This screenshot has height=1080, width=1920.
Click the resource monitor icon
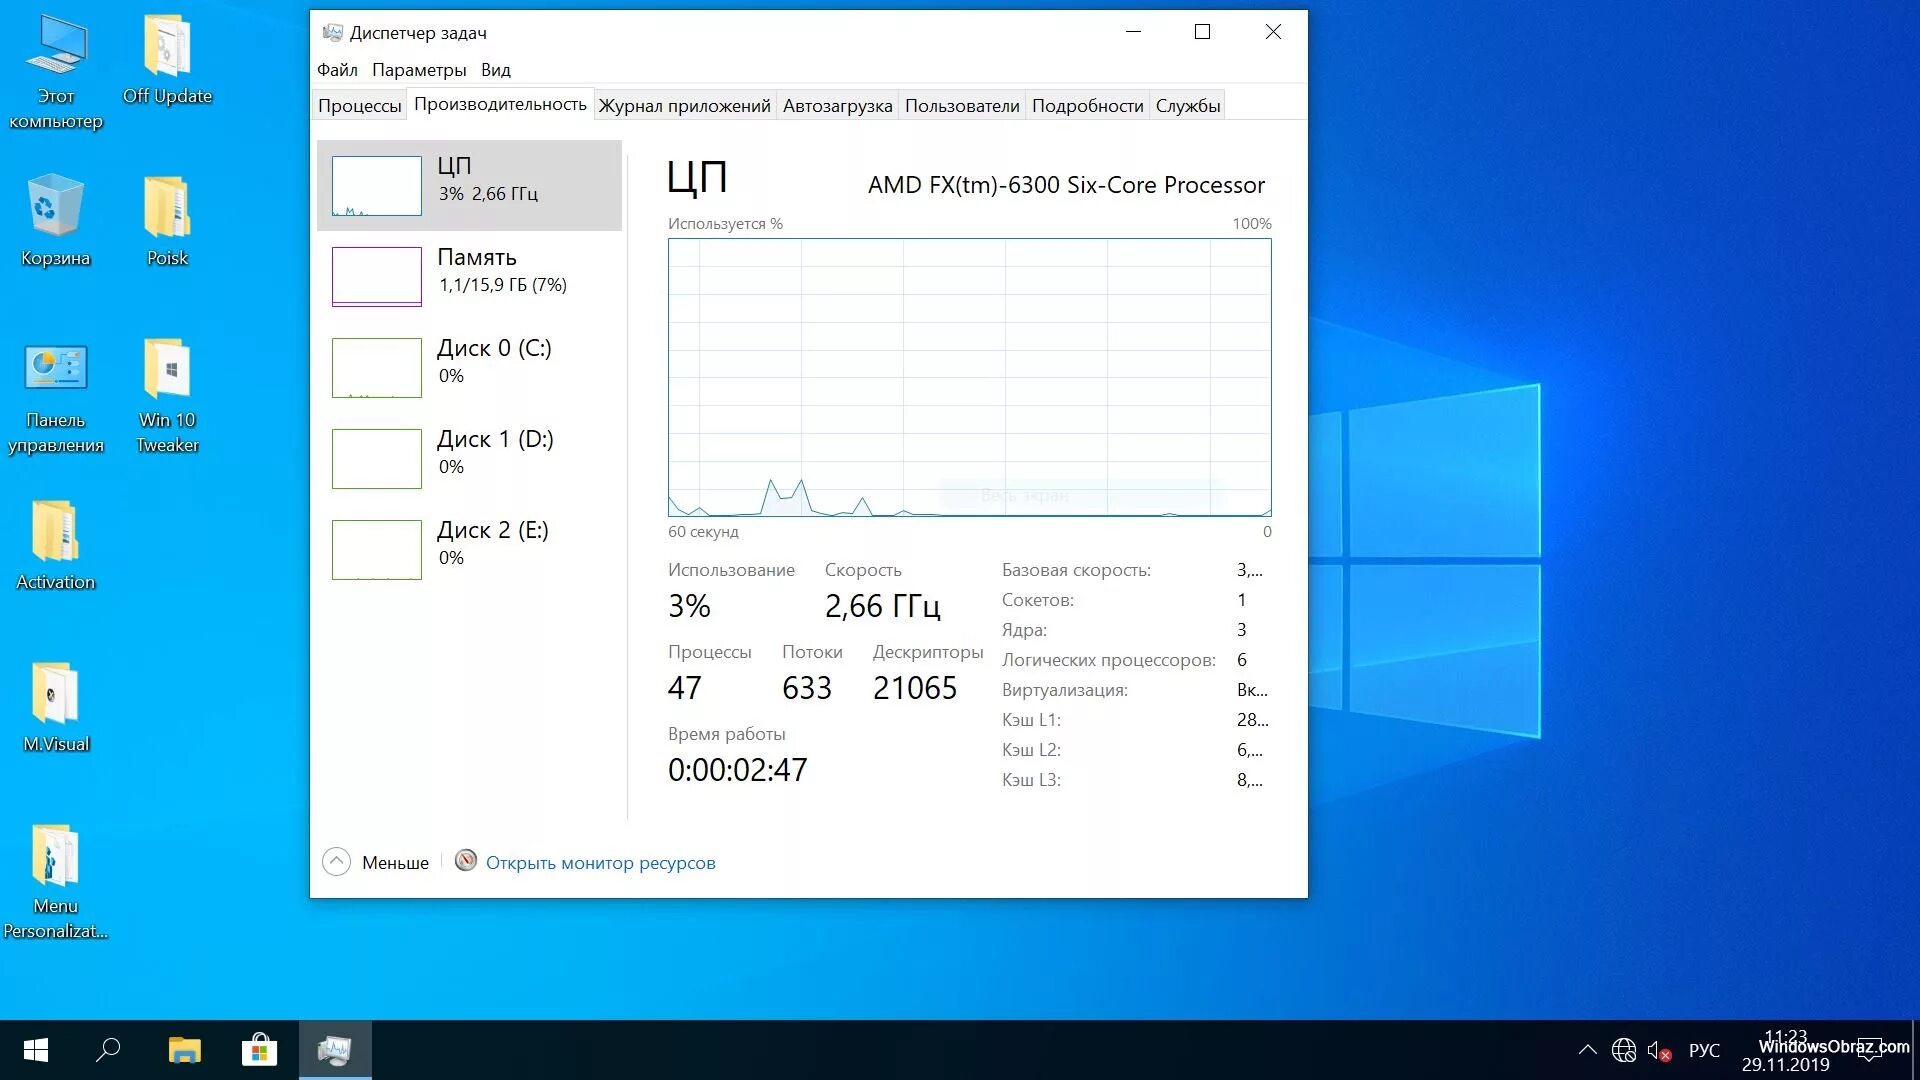[x=465, y=861]
